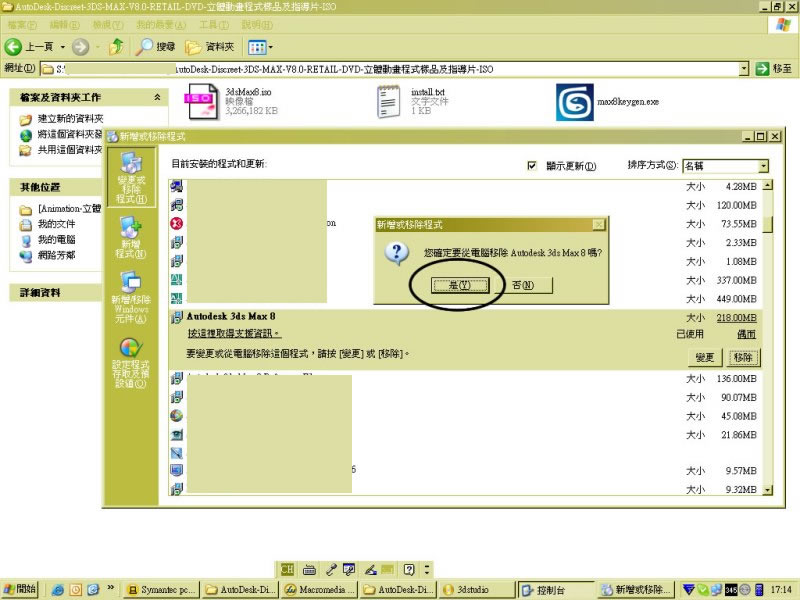The height and width of the screenshot is (600, 800).
Task: Switch to Symantec pc... taskbar button
Action: 161,590
